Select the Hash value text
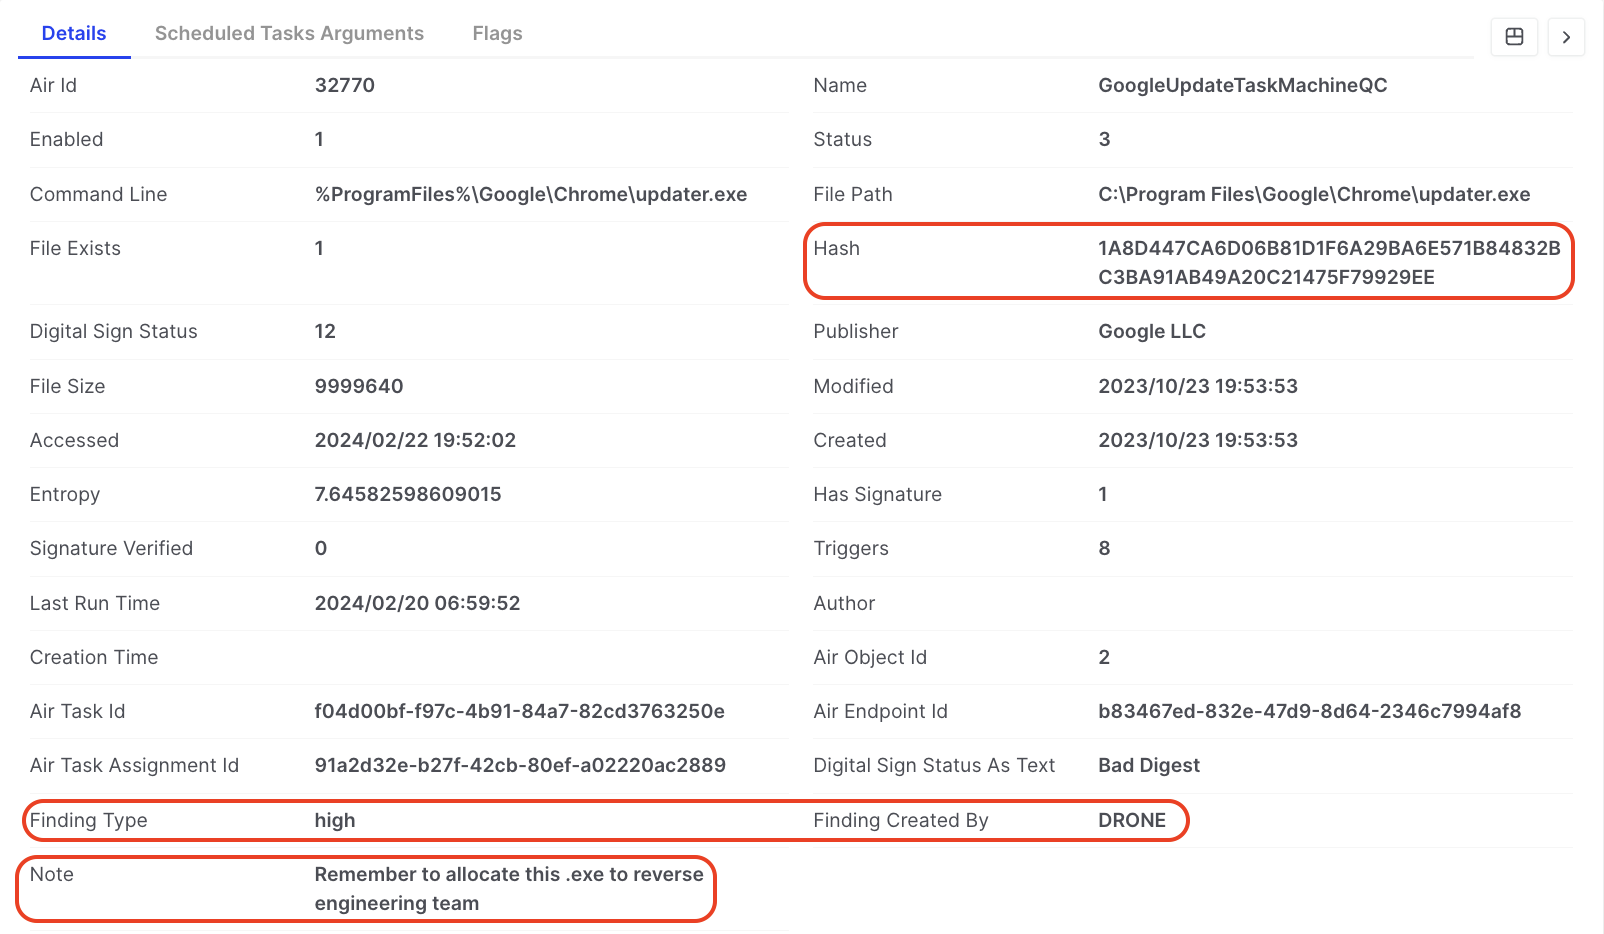Viewport: 1604px width, 934px height. [x=1328, y=262]
